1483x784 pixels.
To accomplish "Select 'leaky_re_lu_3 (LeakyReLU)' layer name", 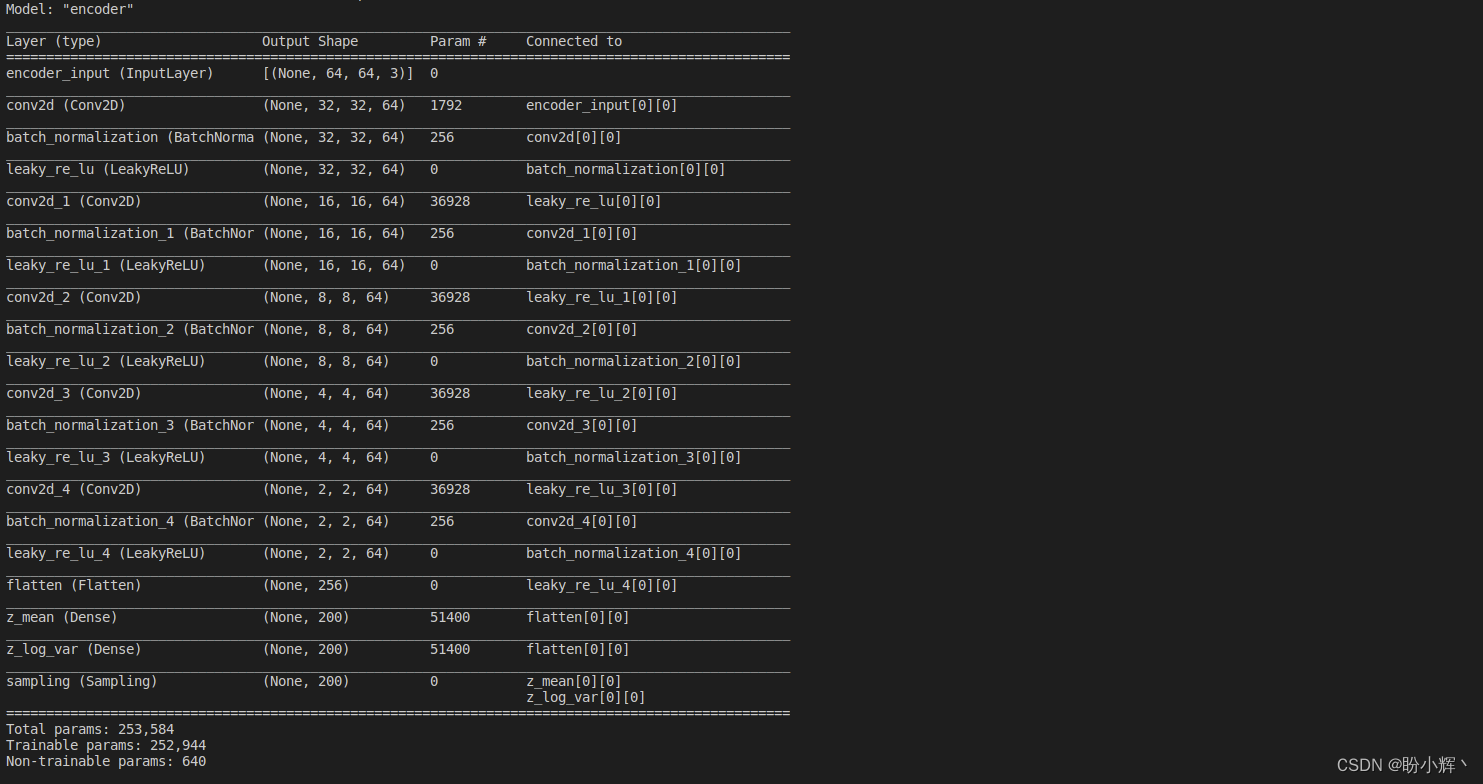I will (x=106, y=457).
